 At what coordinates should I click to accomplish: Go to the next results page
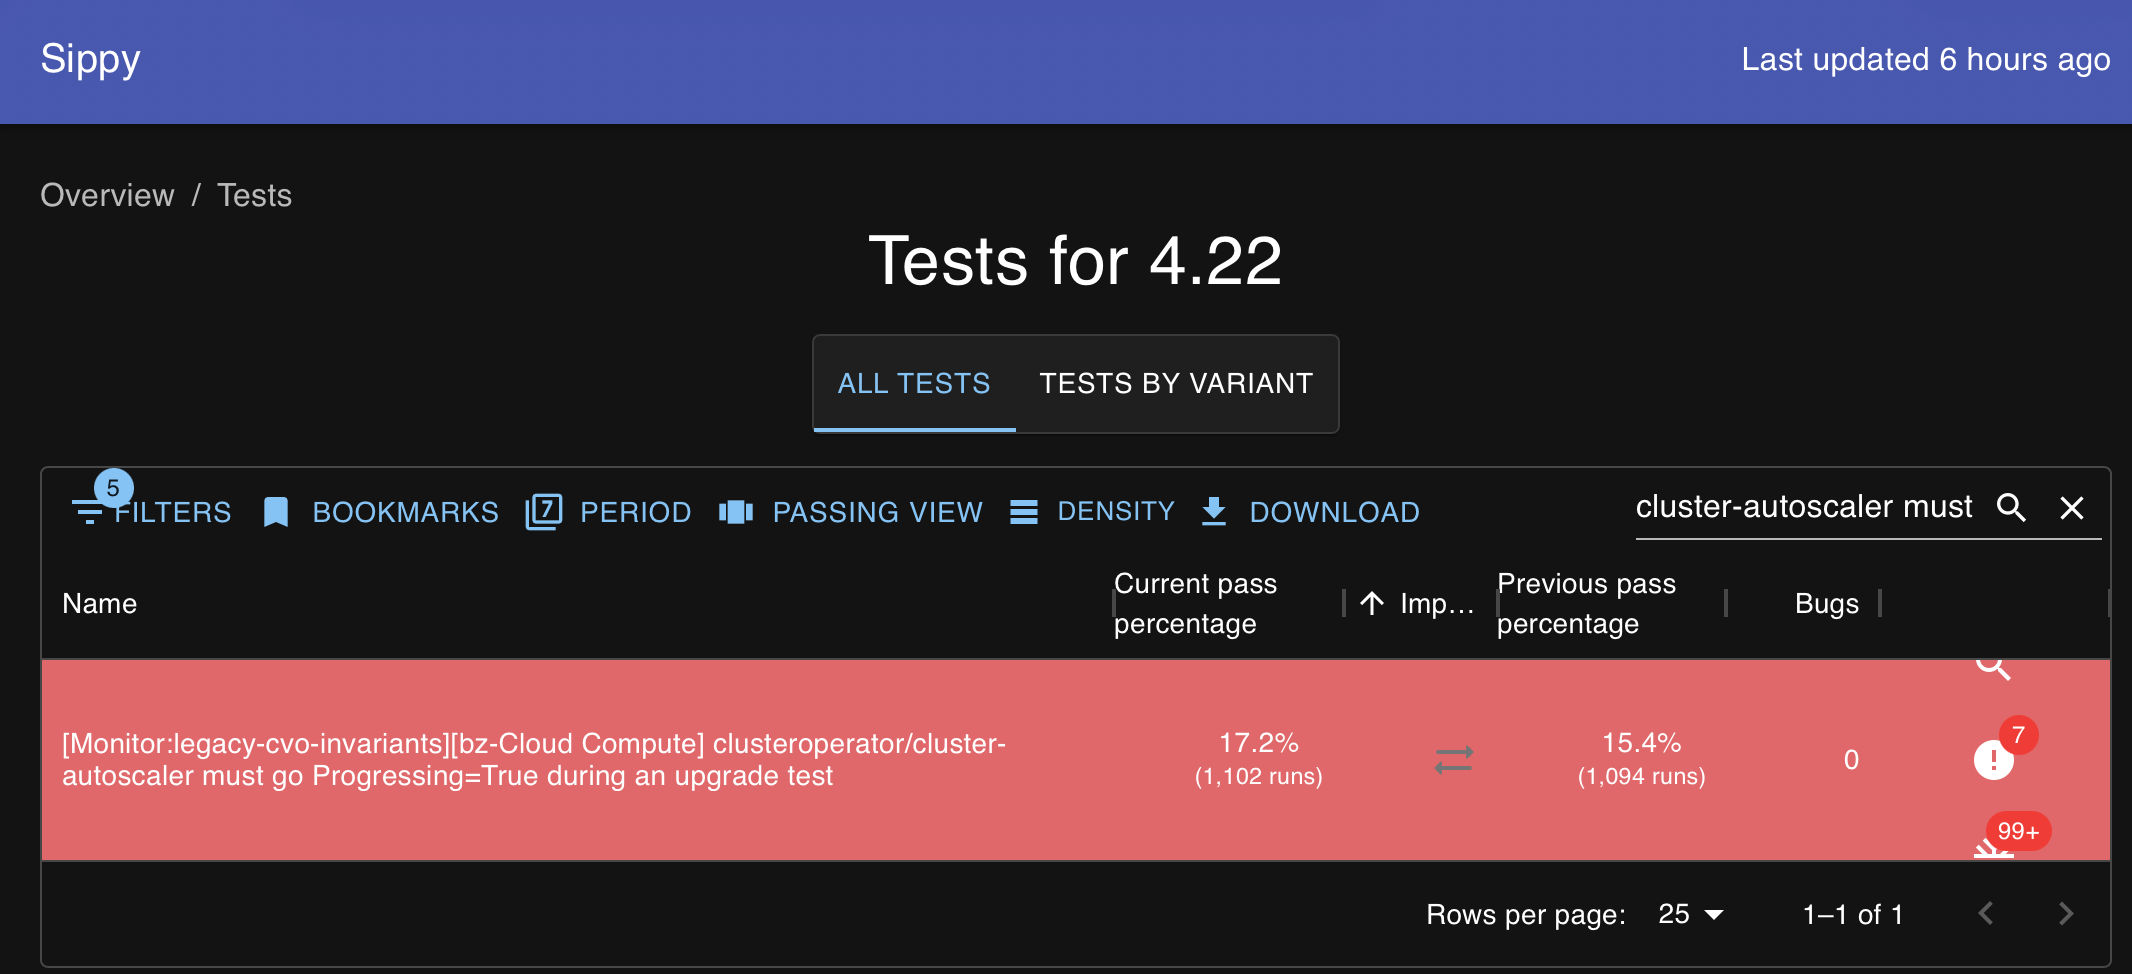click(2066, 914)
